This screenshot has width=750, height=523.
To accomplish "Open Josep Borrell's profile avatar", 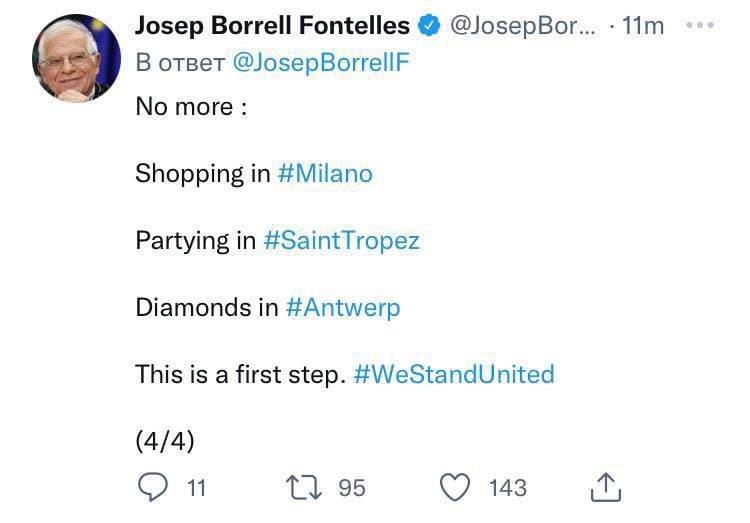I will pyautogui.click(x=77, y=59).
